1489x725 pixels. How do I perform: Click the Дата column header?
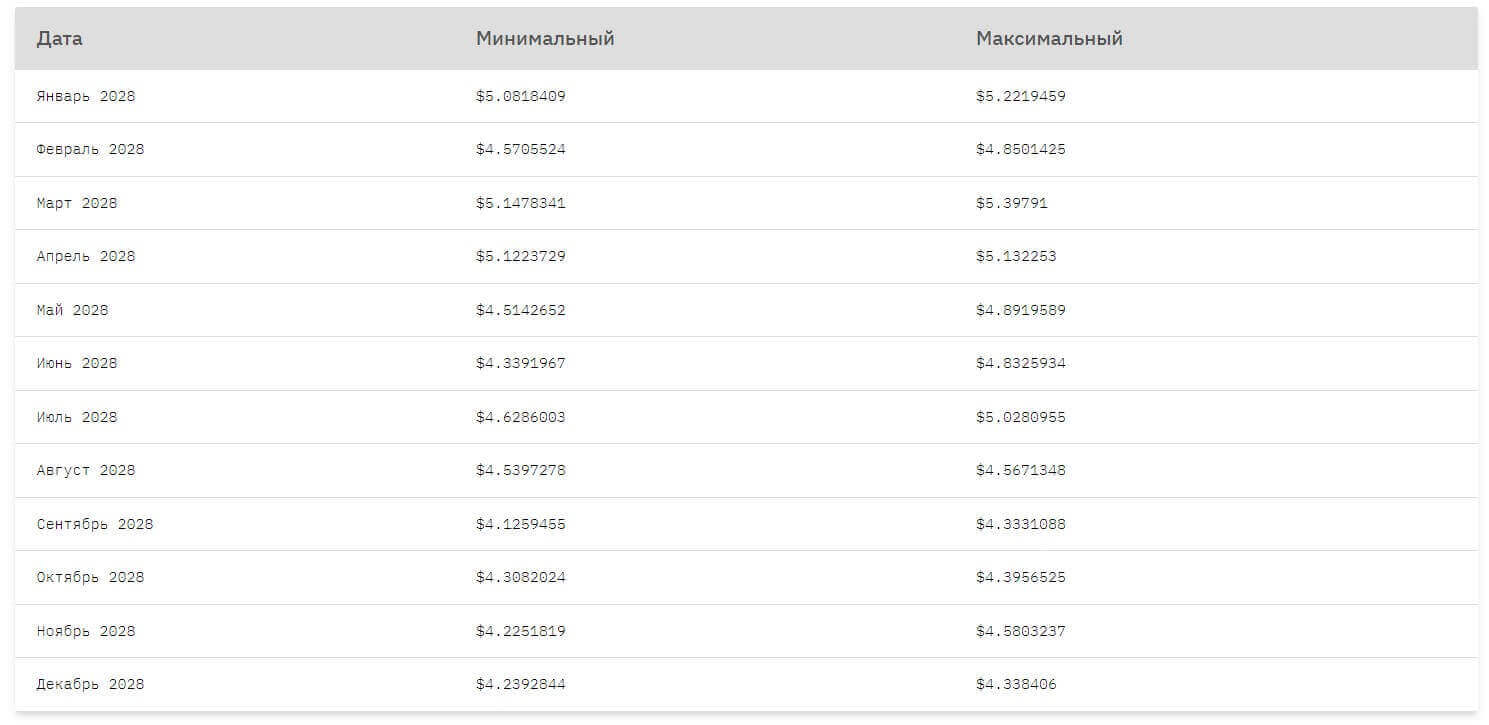click(x=59, y=39)
